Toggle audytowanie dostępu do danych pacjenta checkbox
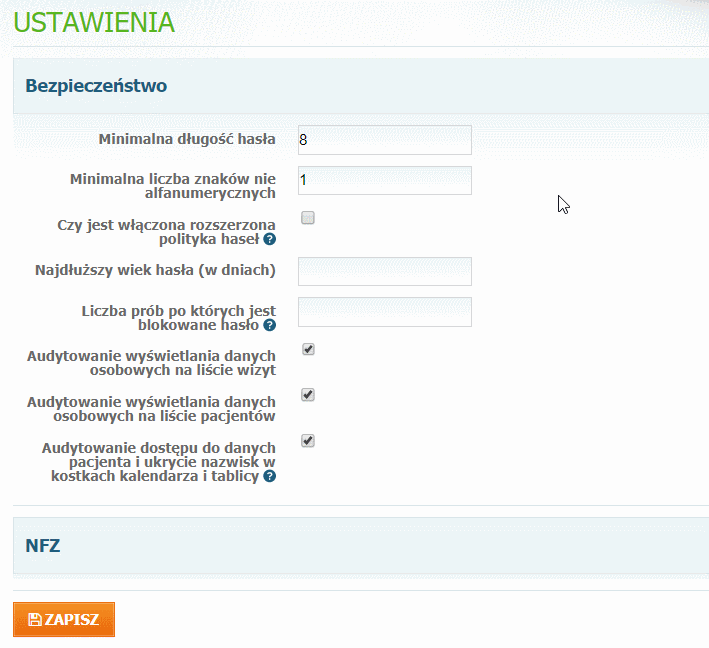Viewport: 709px width, 648px height. point(308,440)
